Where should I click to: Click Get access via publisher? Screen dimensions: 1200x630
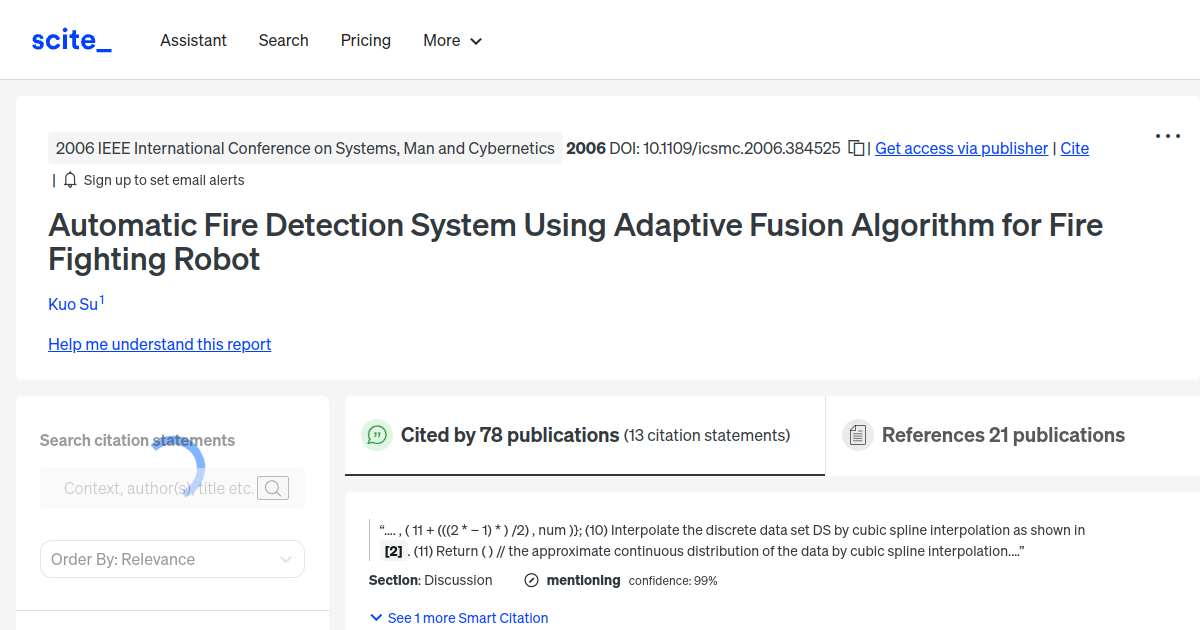click(960, 147)
